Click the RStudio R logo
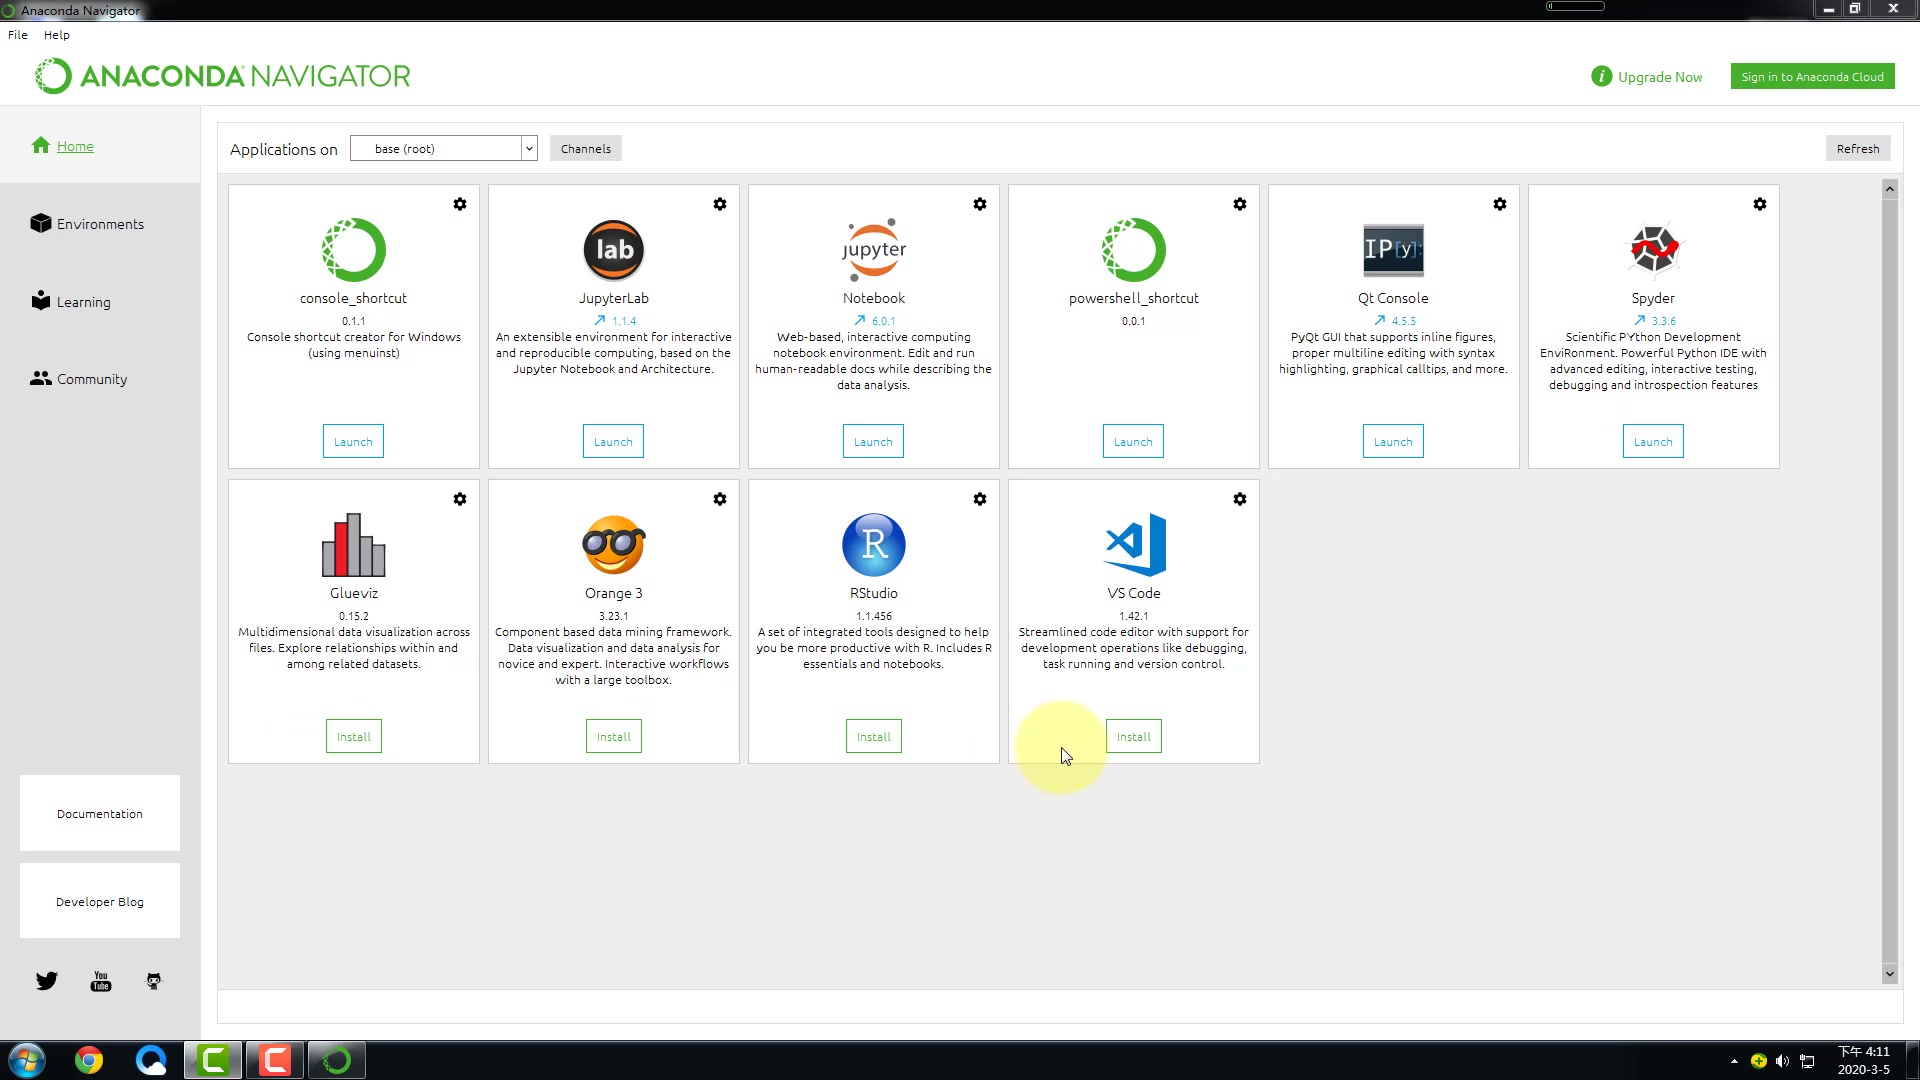This screenshot has height=1080, width=1920. [x=874, y=545]
